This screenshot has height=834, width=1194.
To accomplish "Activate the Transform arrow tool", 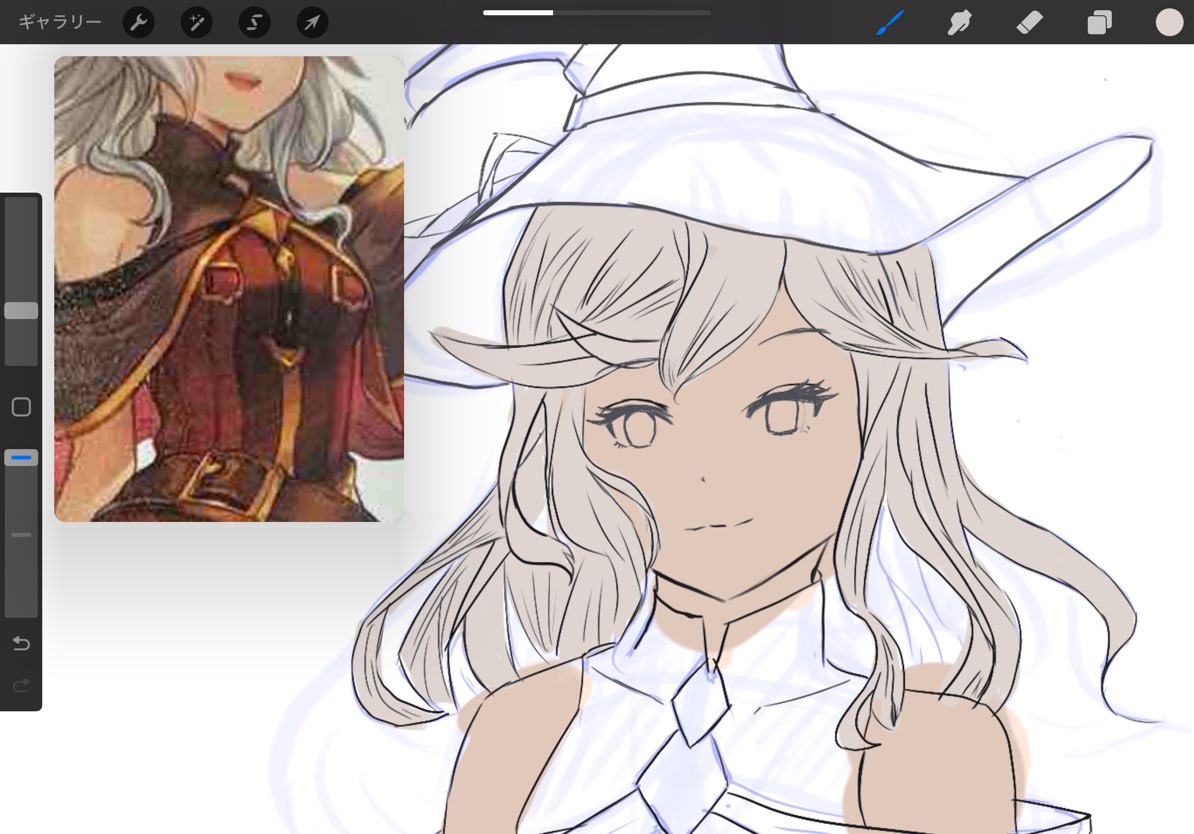I will (x=312, y=22).
